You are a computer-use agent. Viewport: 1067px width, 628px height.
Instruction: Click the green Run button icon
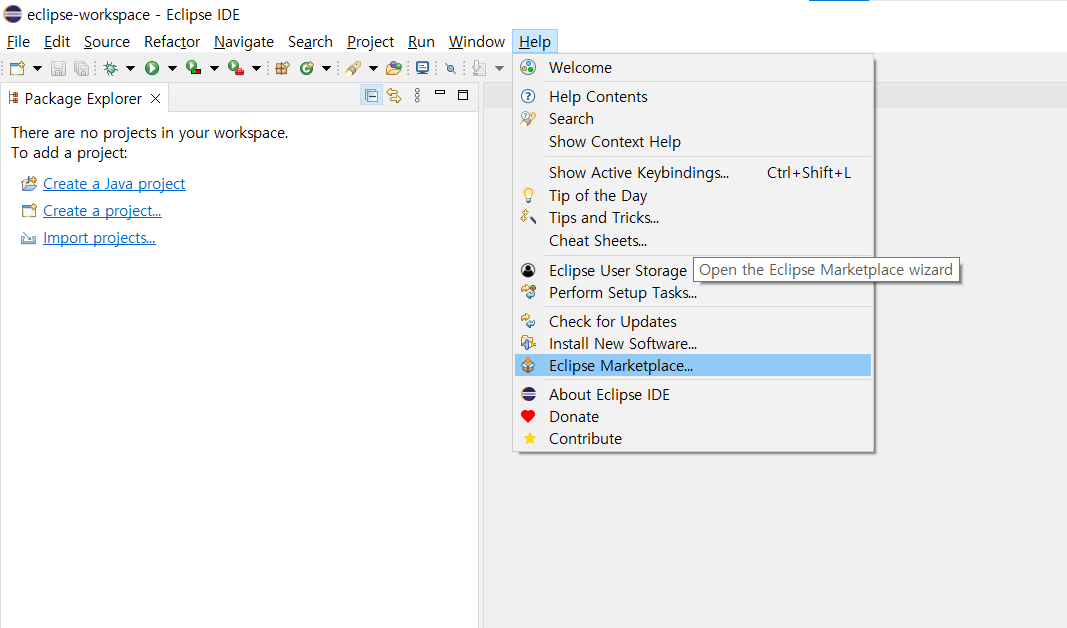152,68
